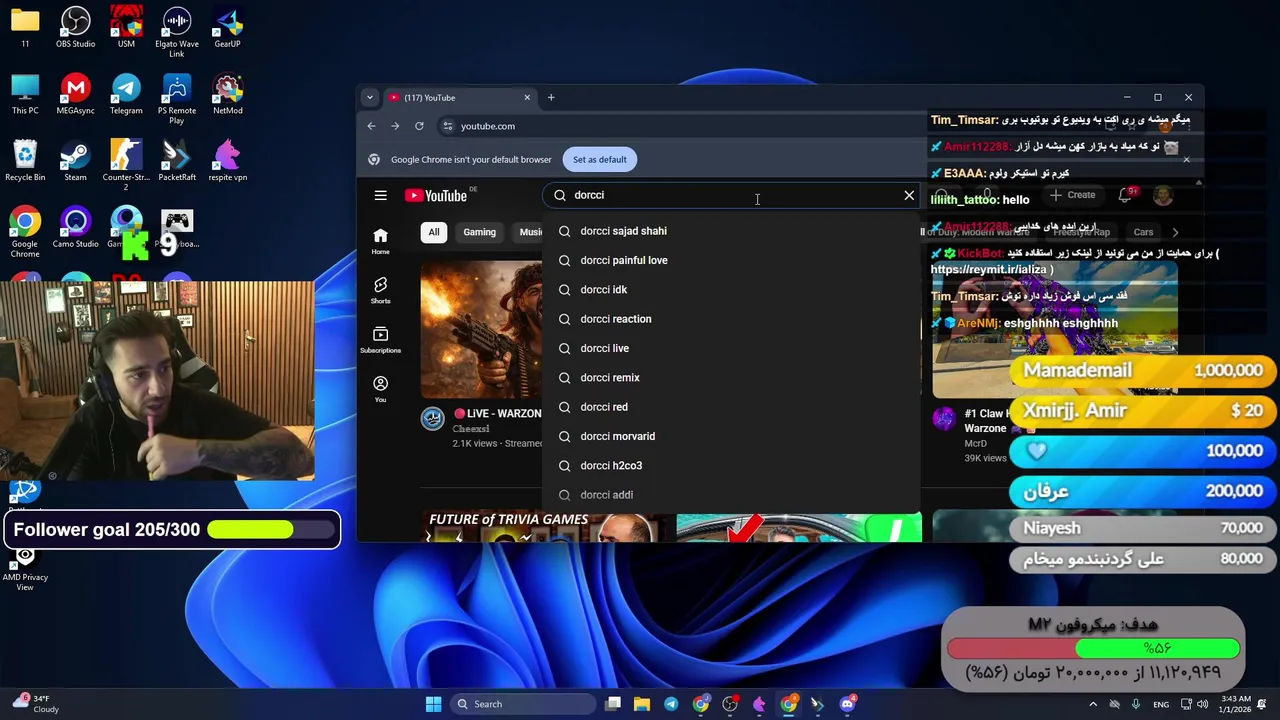The image size is (1280, 720).
Task: Click Cheexsi channel avatar
Action: [x=432, y=419]
